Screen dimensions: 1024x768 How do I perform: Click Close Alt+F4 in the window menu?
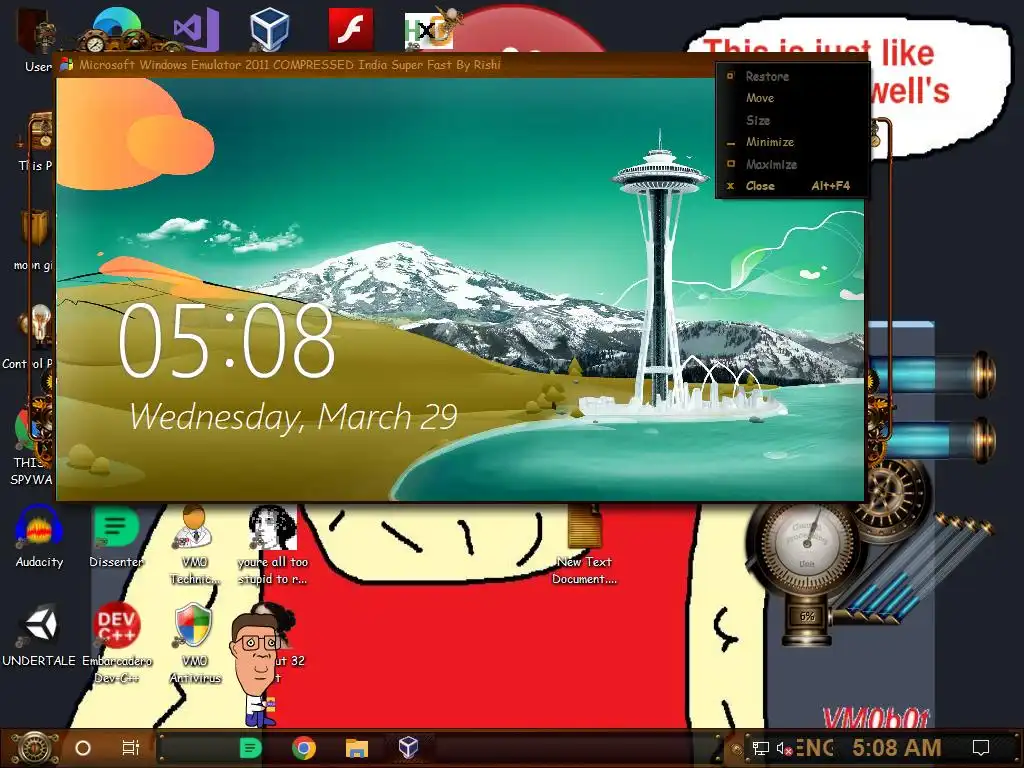[792, 186]
